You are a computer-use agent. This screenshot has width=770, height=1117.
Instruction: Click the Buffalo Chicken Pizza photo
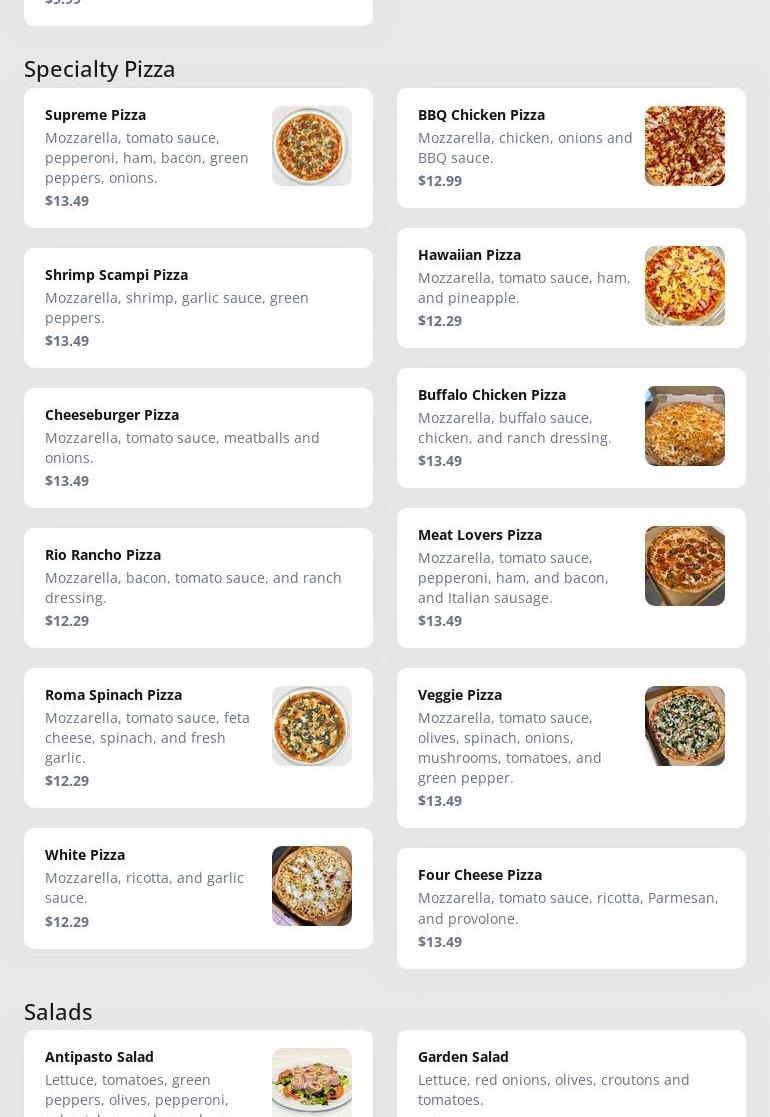684,426
